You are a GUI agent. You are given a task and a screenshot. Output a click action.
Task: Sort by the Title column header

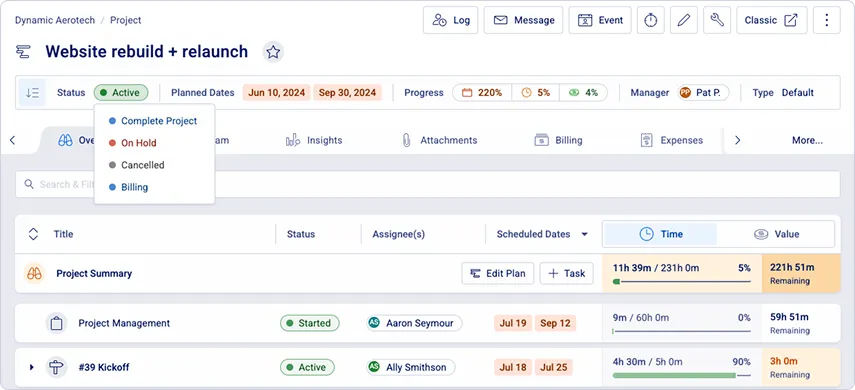[63, 234]
